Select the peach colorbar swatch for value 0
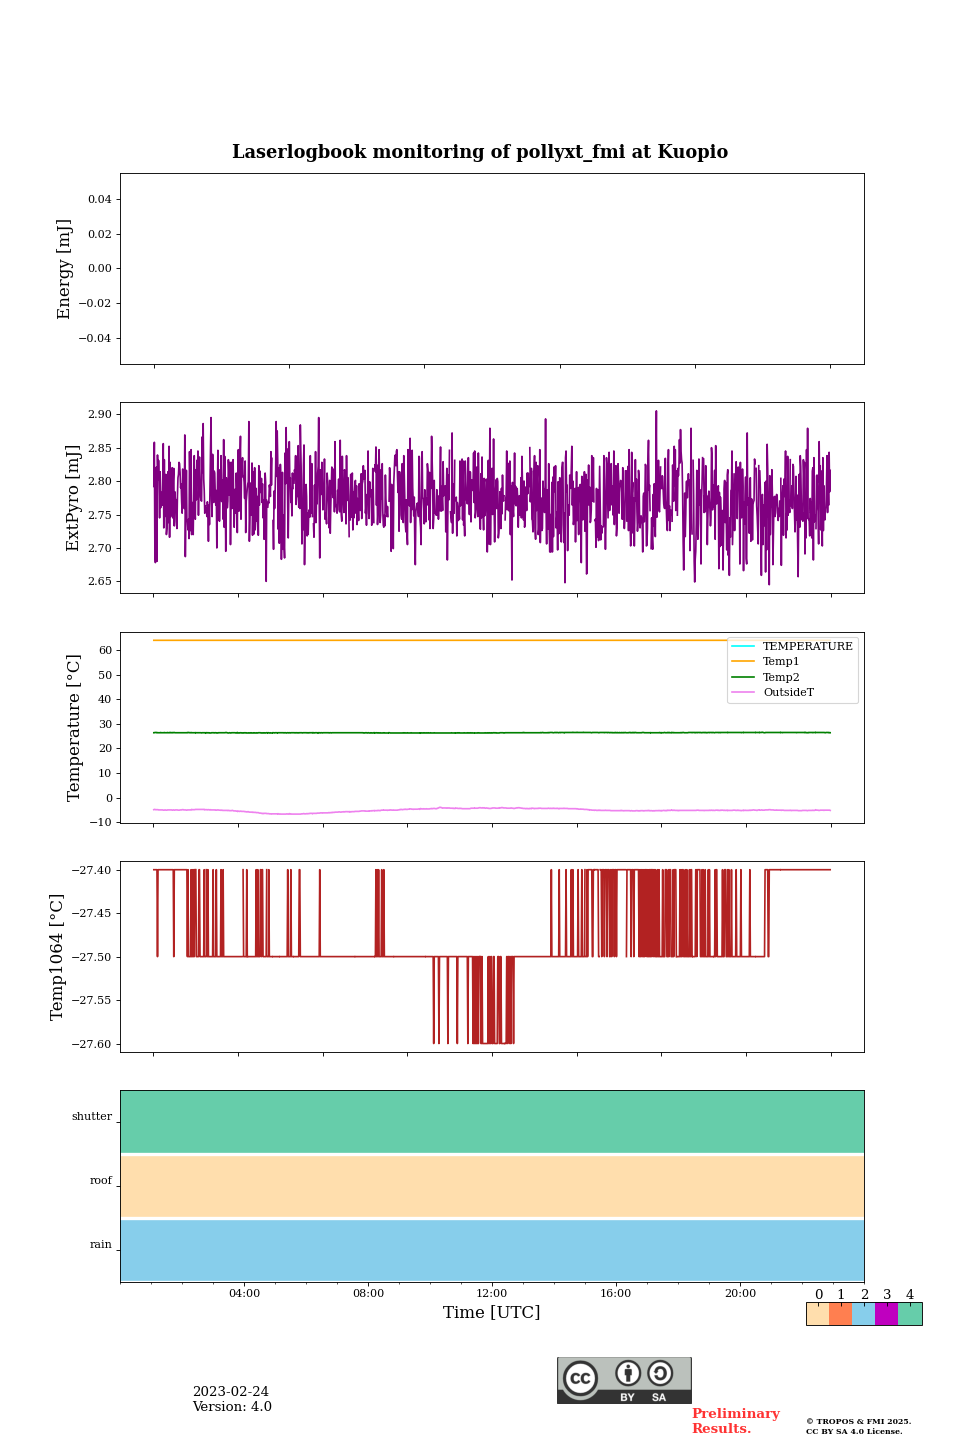This screenshot has width=960, height=1440. (x=817, y=1314)
